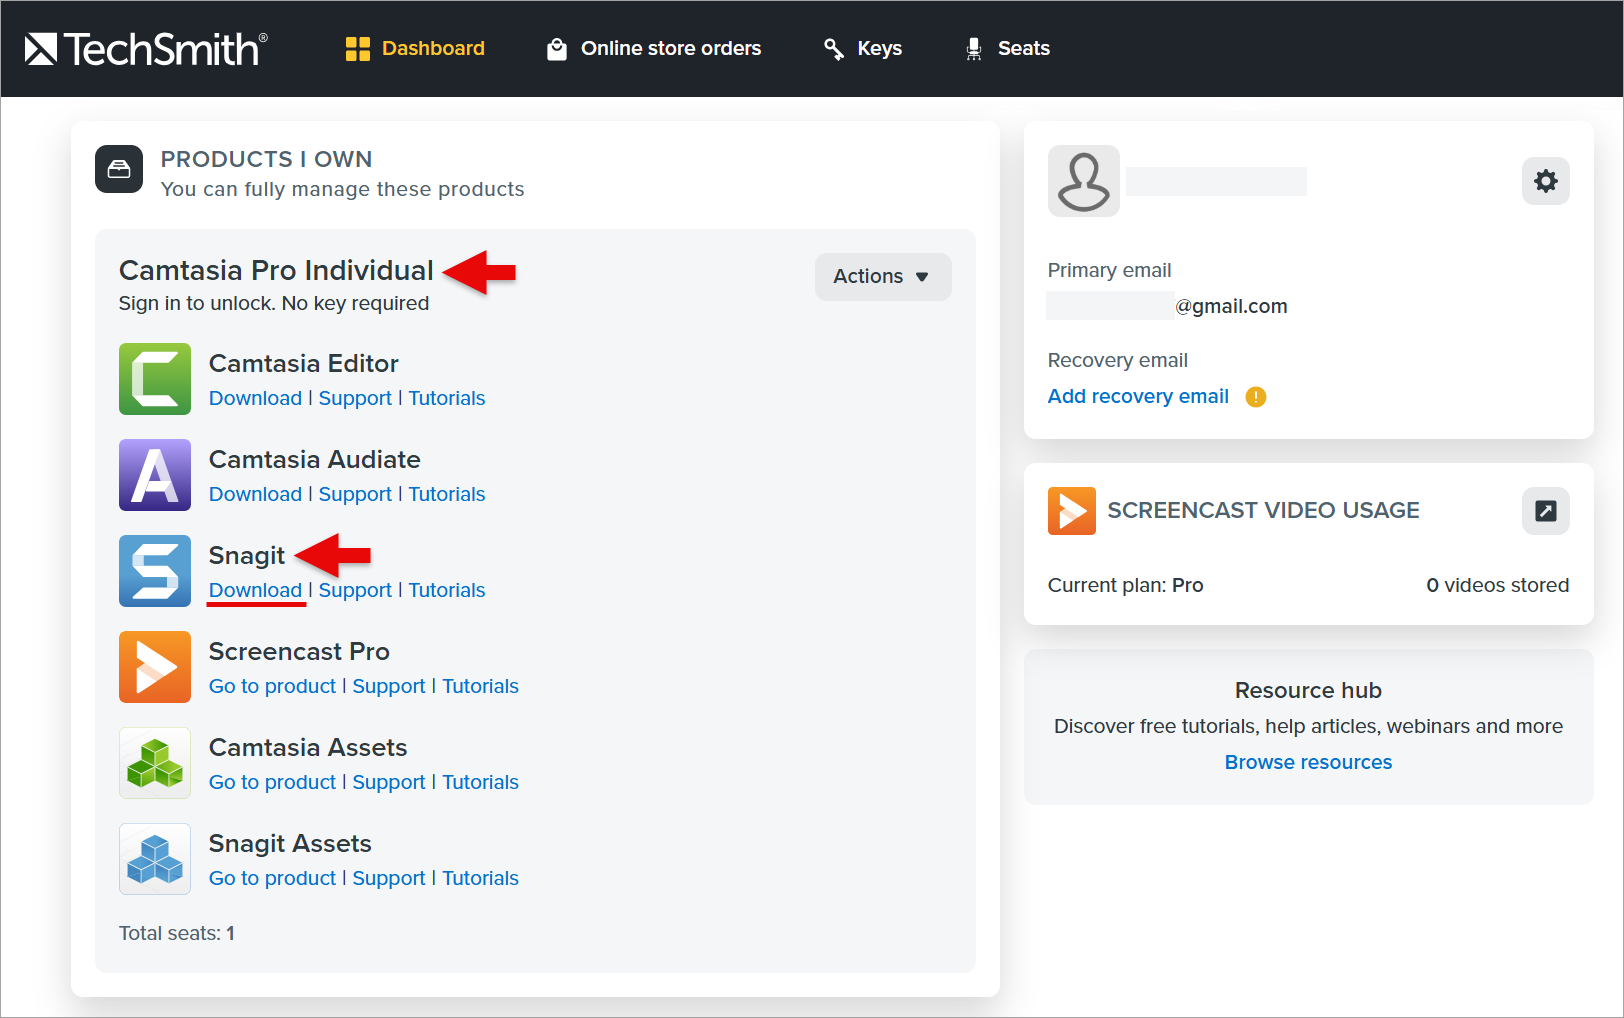Image resolution: width=1624 pixels, height=1018 pixels.
Task: Open Snagit Assets Tutorials link
Action: click(481, 878)
